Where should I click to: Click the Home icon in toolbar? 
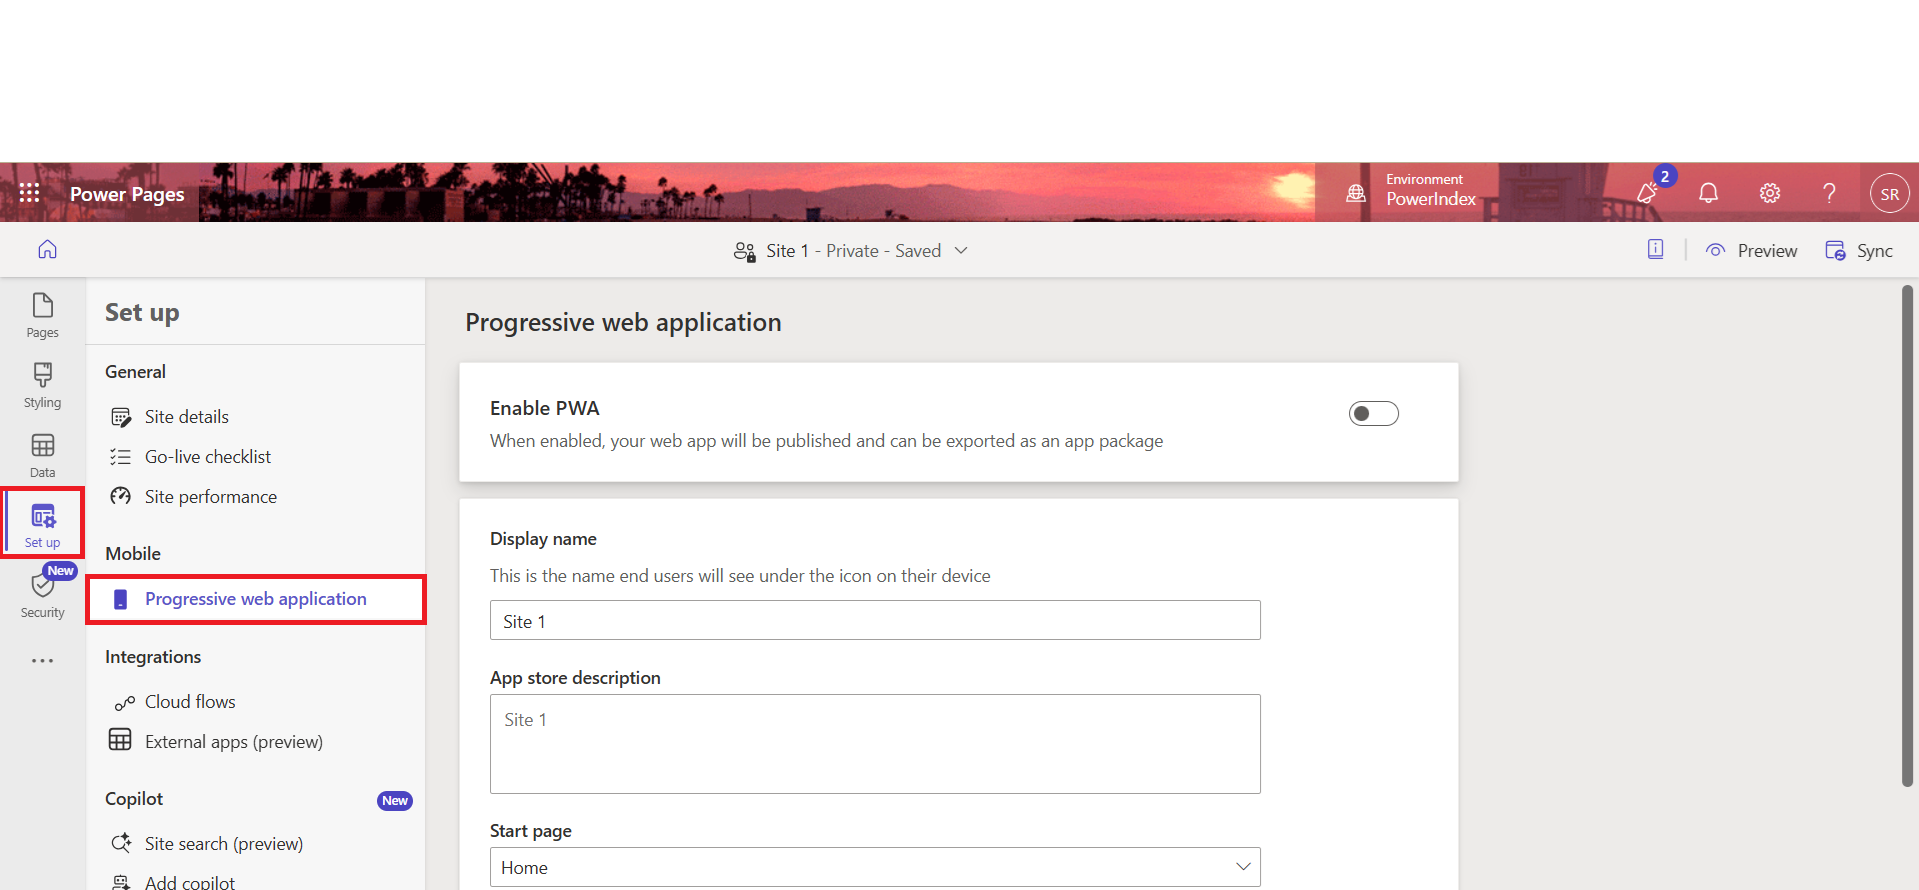point(47,250)
